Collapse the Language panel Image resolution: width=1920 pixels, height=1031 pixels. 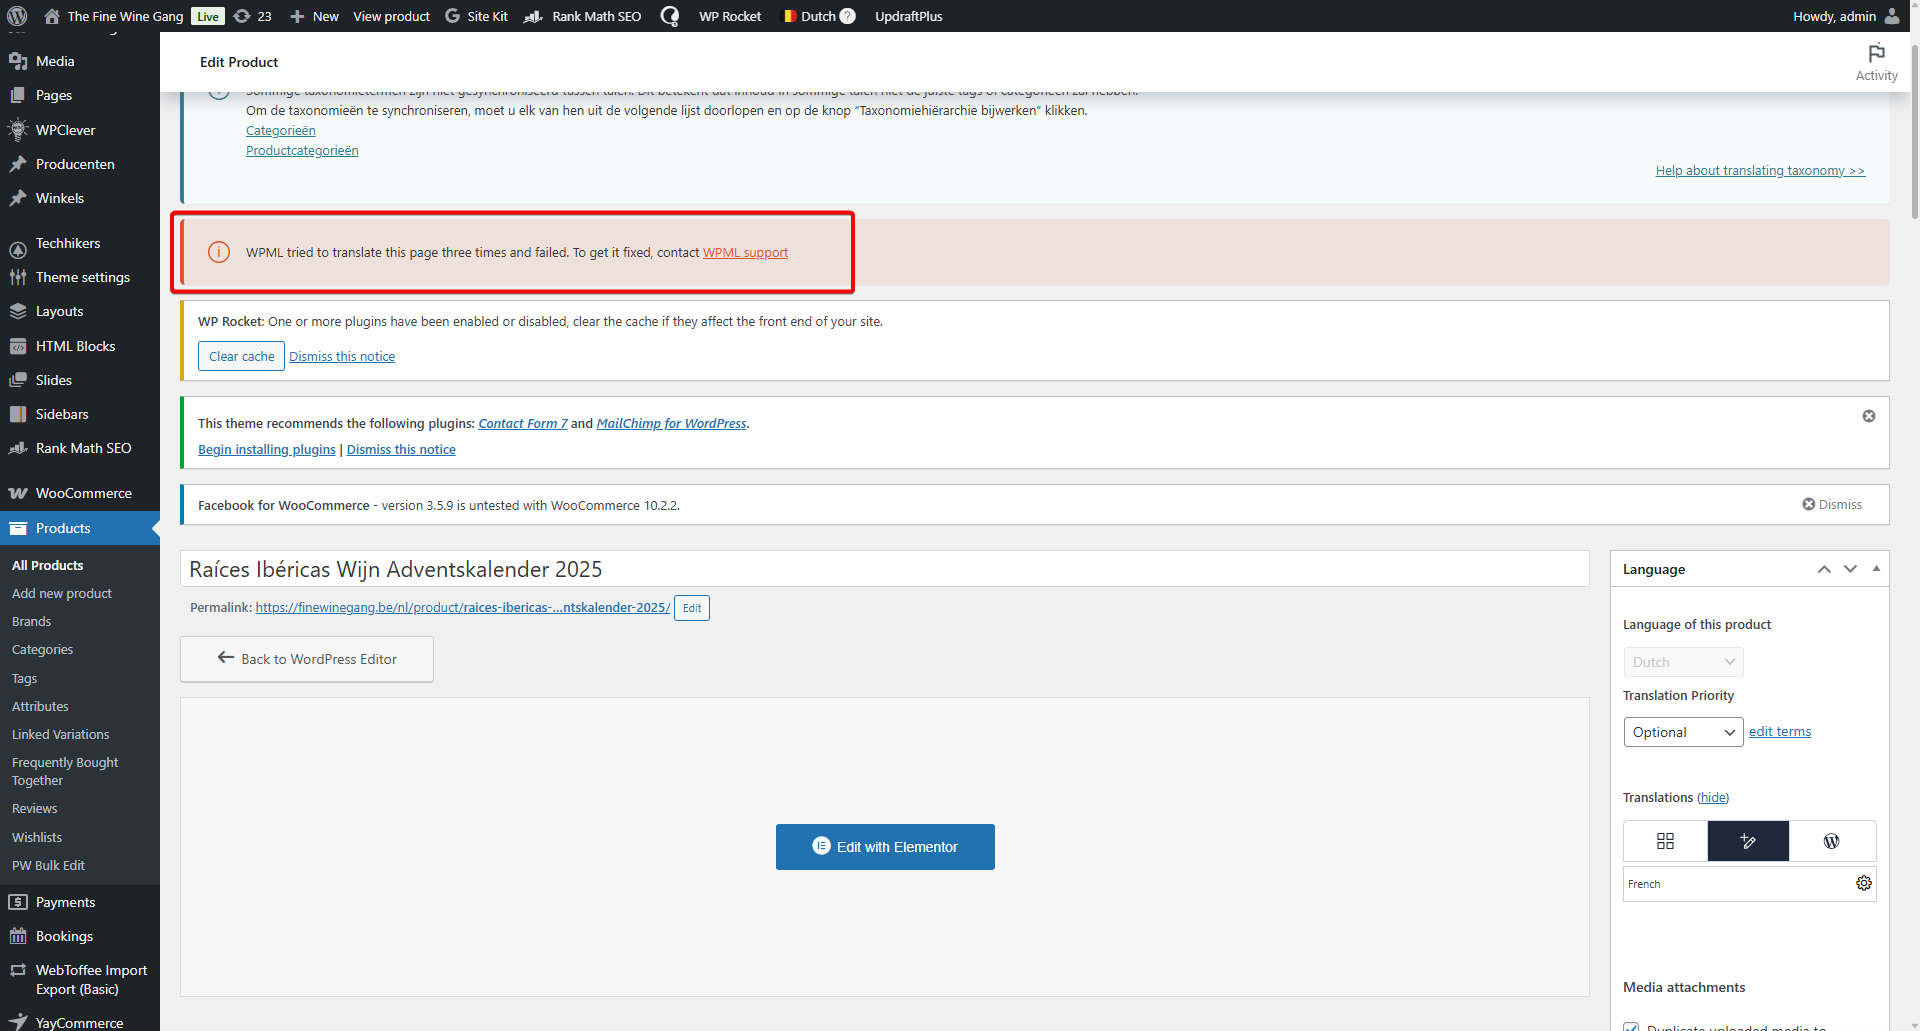point(1876,569)
